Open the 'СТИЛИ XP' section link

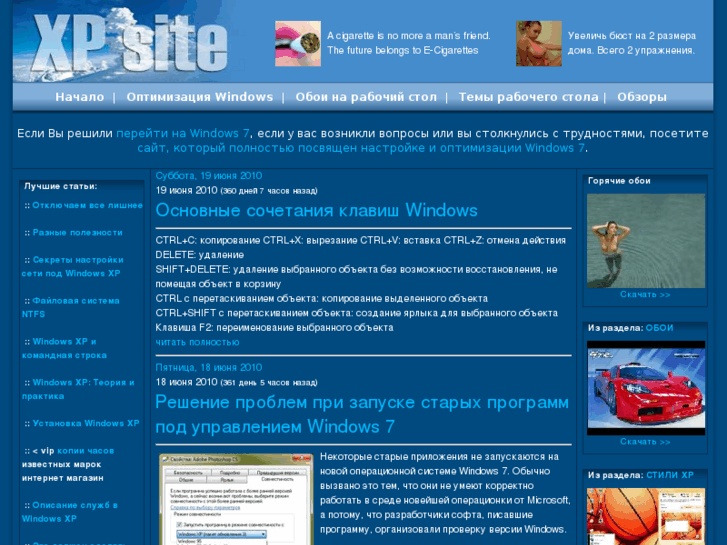(x=670, y=475)
